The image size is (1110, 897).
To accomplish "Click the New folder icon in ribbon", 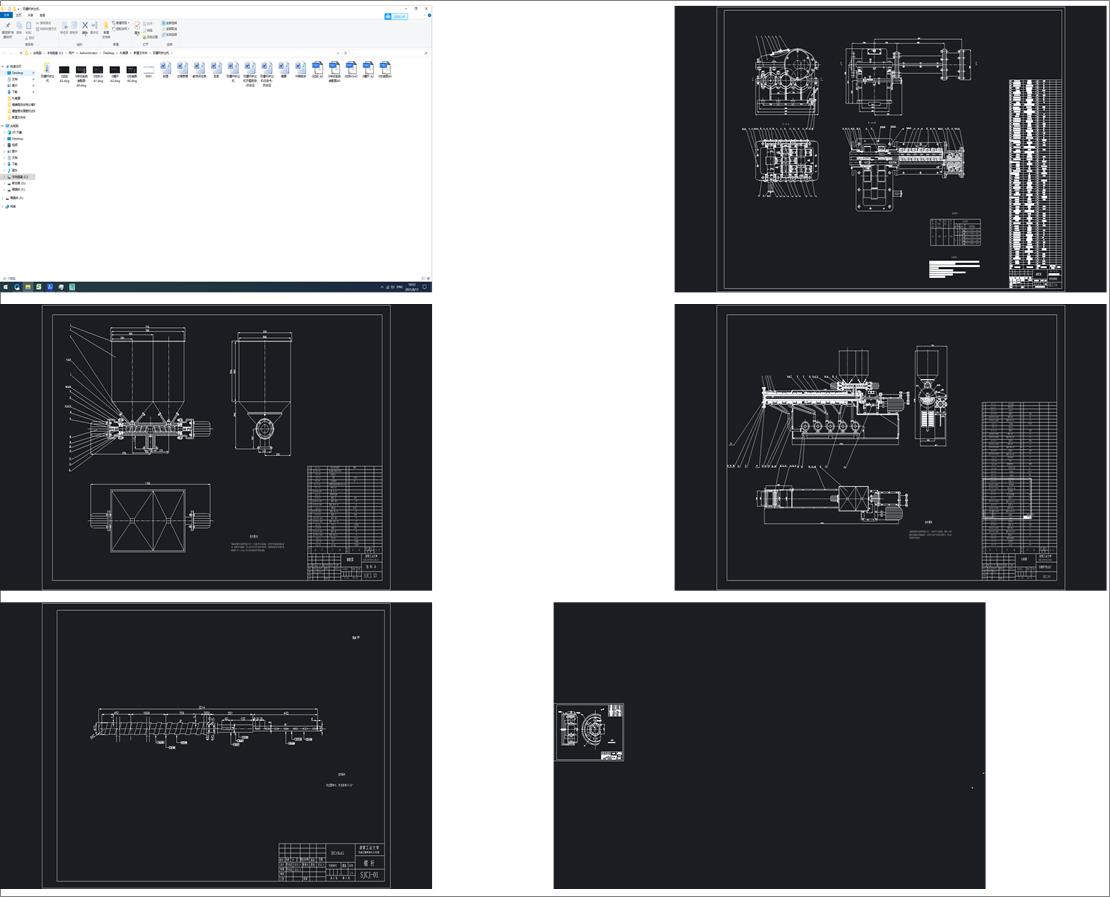I will (x=106, y=28).
